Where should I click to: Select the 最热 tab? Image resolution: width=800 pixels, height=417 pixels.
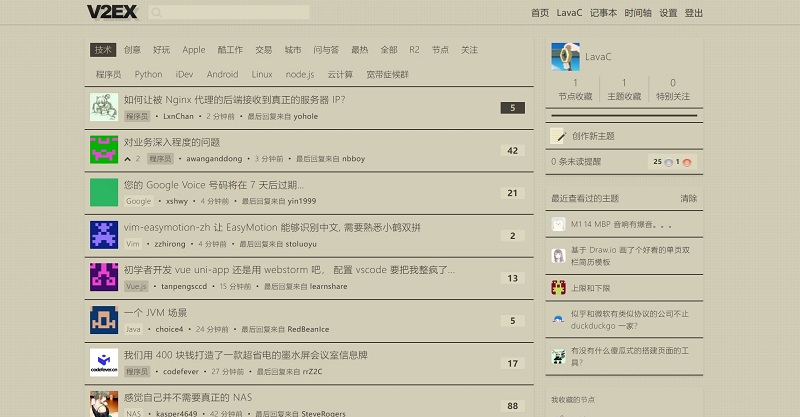click(x=359, y=50)
